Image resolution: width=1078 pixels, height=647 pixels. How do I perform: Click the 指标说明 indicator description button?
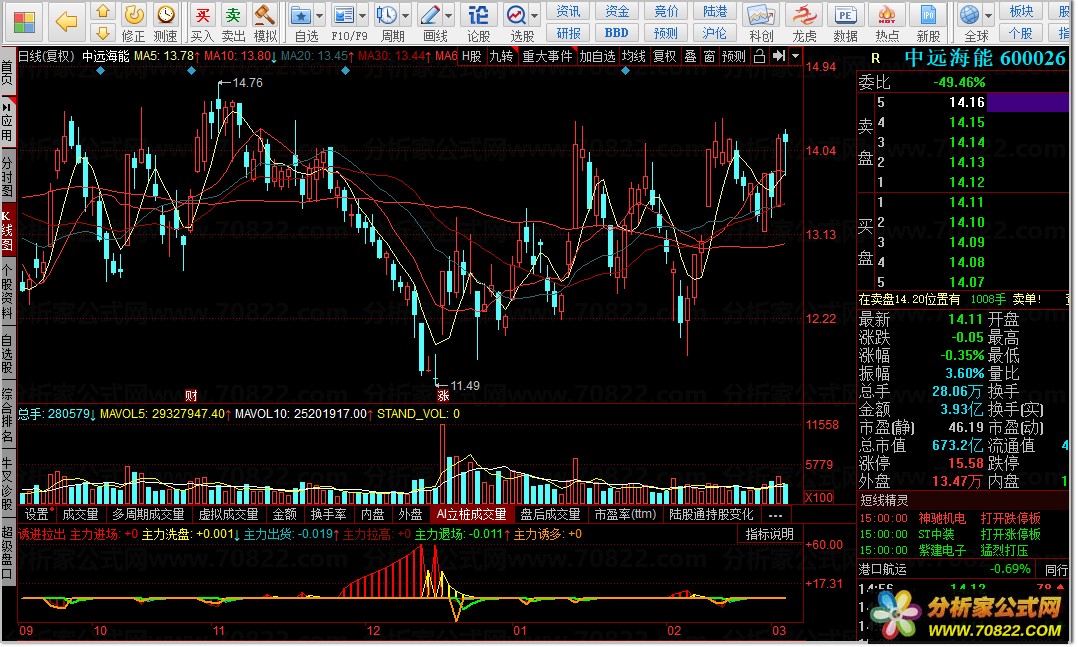pos(769,534)
